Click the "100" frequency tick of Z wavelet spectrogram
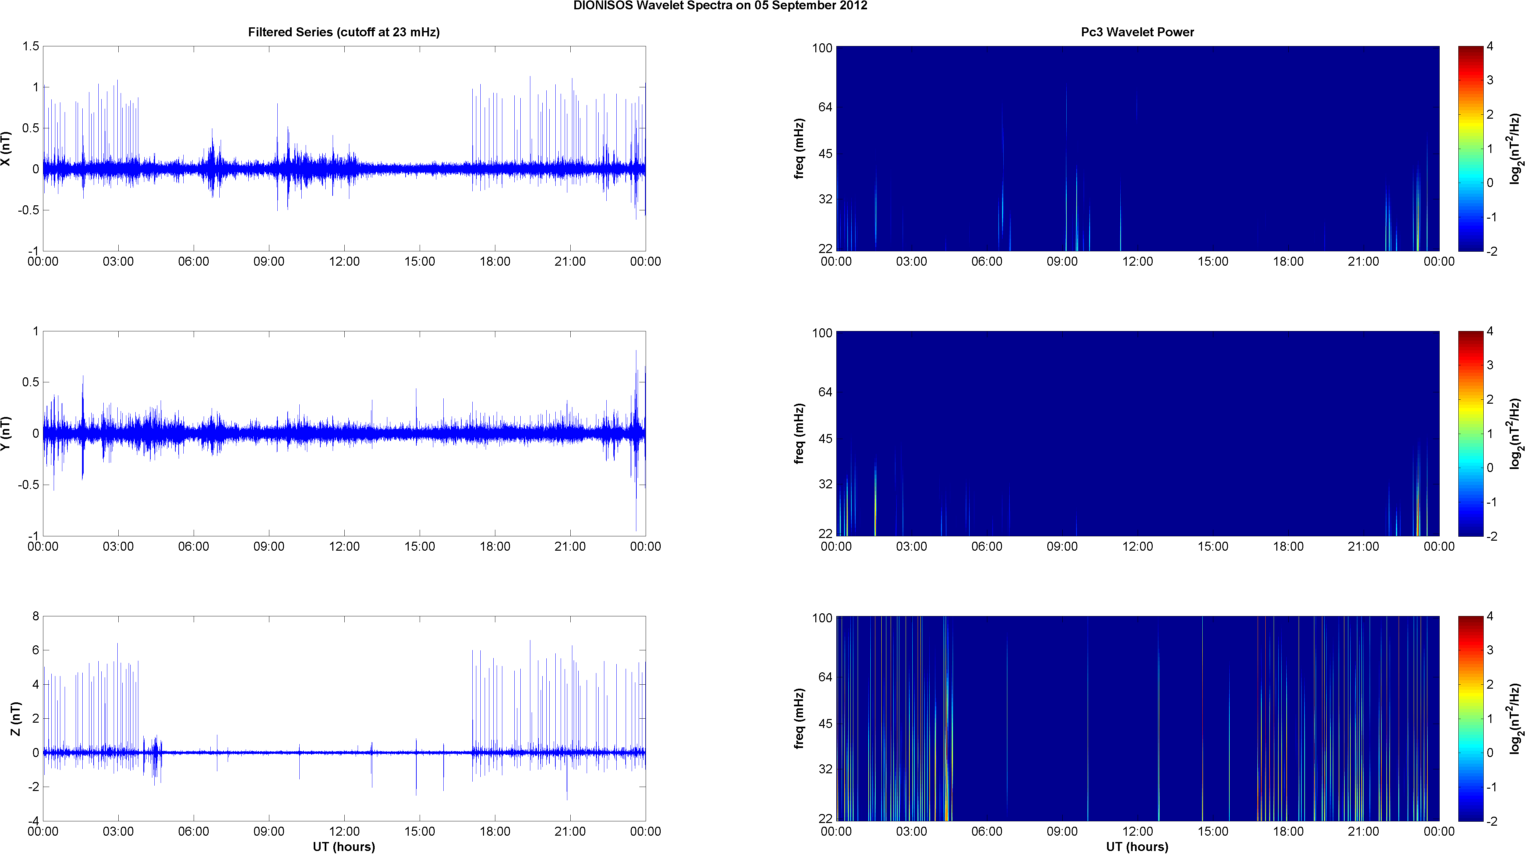This screenshot has width=1525, height=854. pyautogui.click(x=822, y=618)
